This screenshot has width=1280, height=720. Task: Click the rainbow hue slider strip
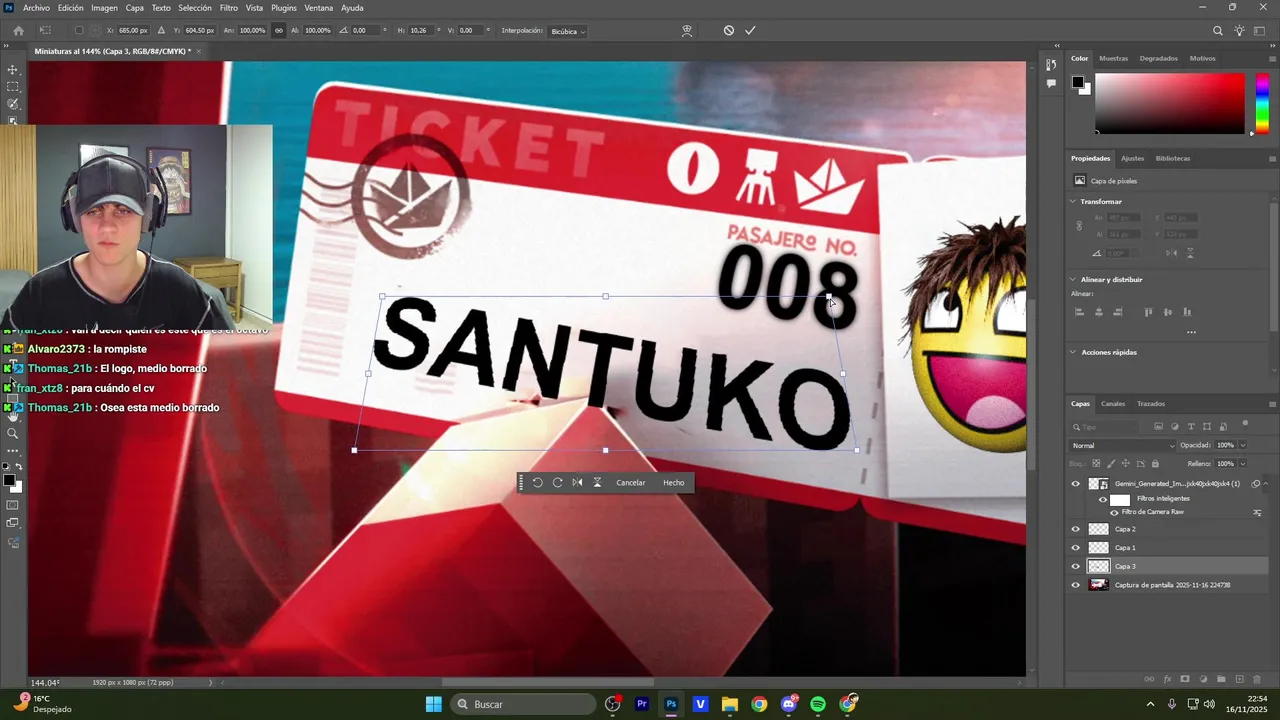(x=1263, y=103)
